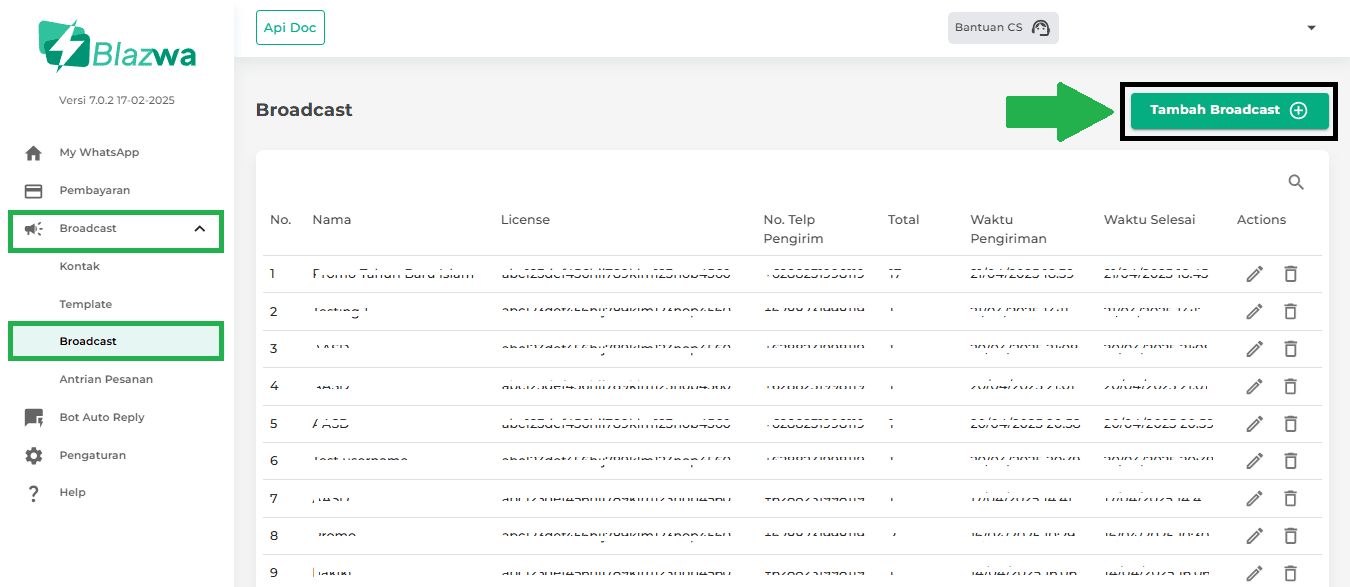Edit broadcast in row 8
The height and width of the screenshot is (587, 1350).
1255,536
